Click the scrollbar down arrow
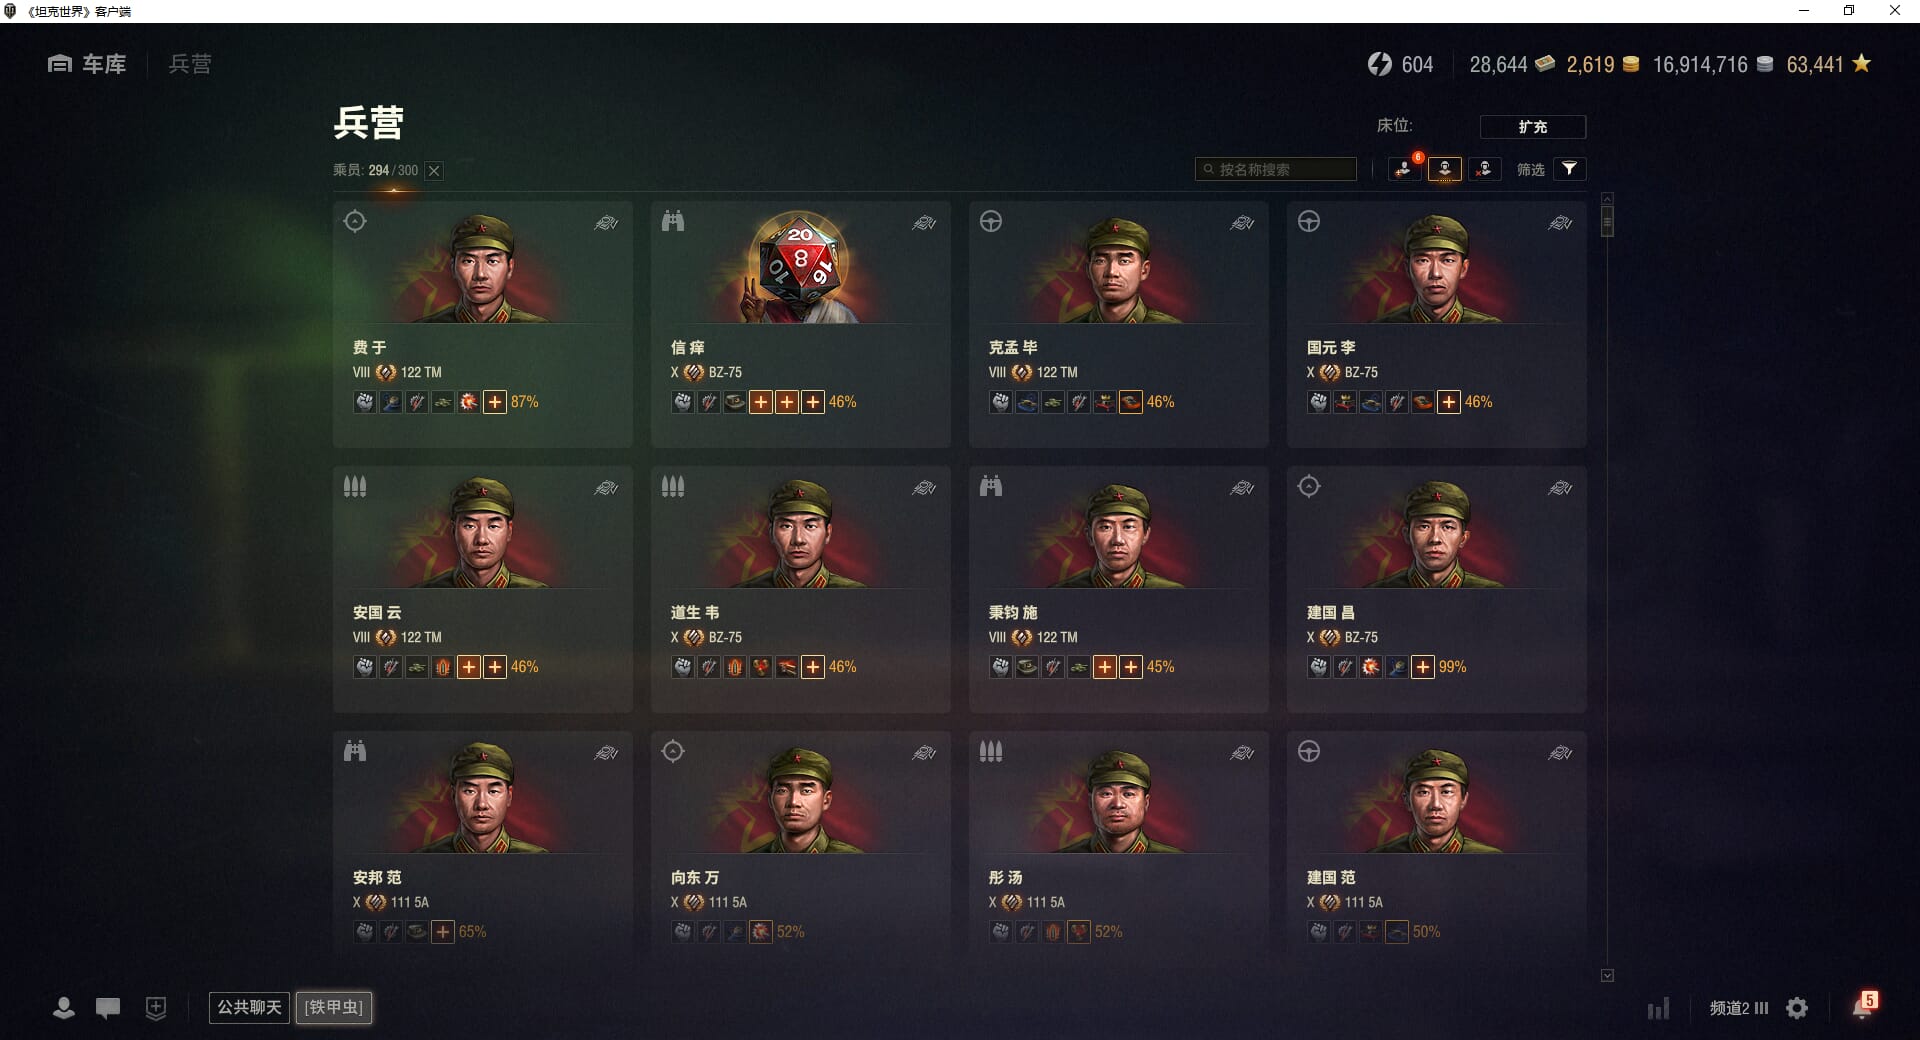The height and width of the screenshot is (1040, 1920). tap(1607, 975)
